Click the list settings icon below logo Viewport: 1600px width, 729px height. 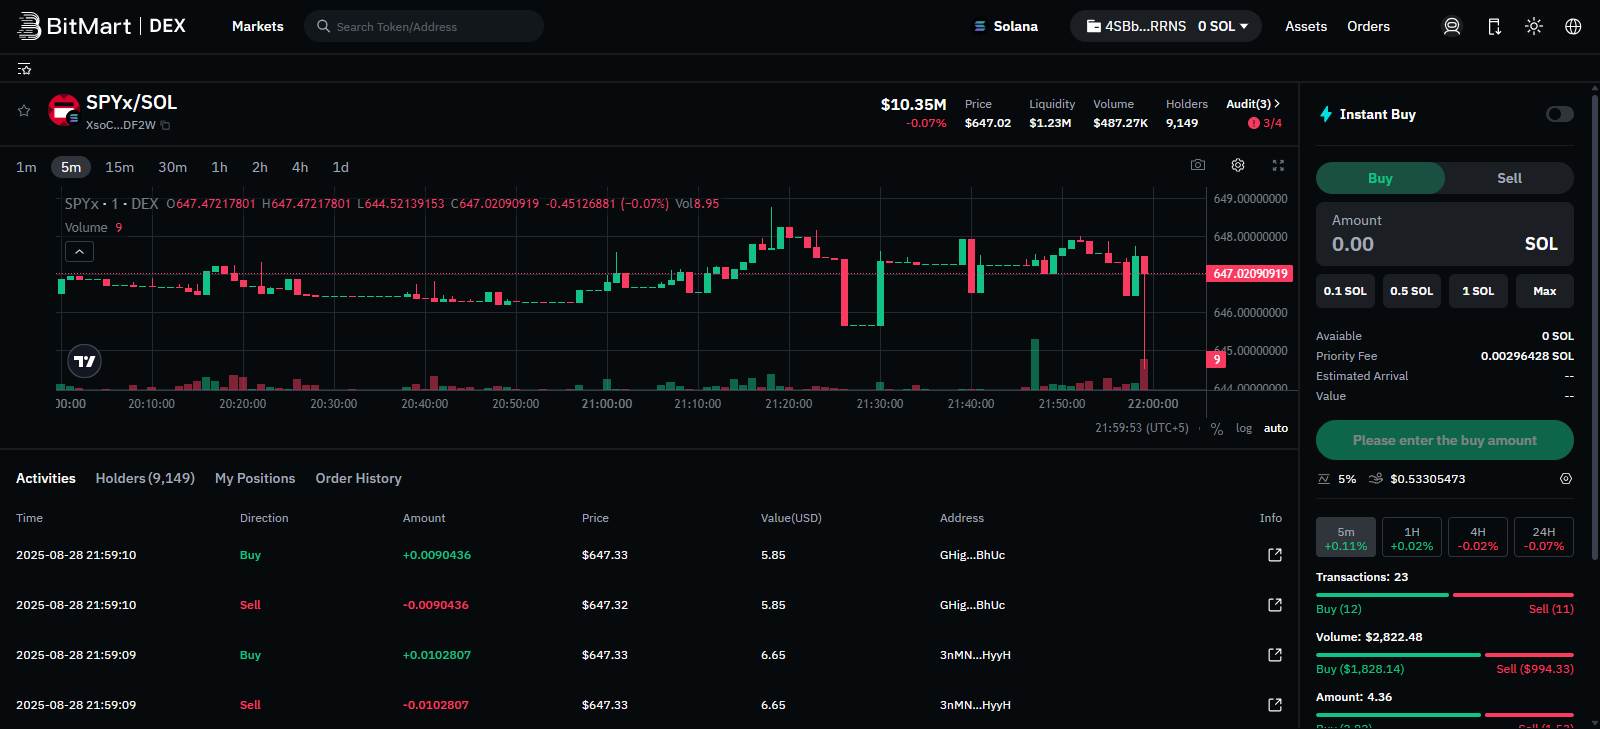coord(24,69)
